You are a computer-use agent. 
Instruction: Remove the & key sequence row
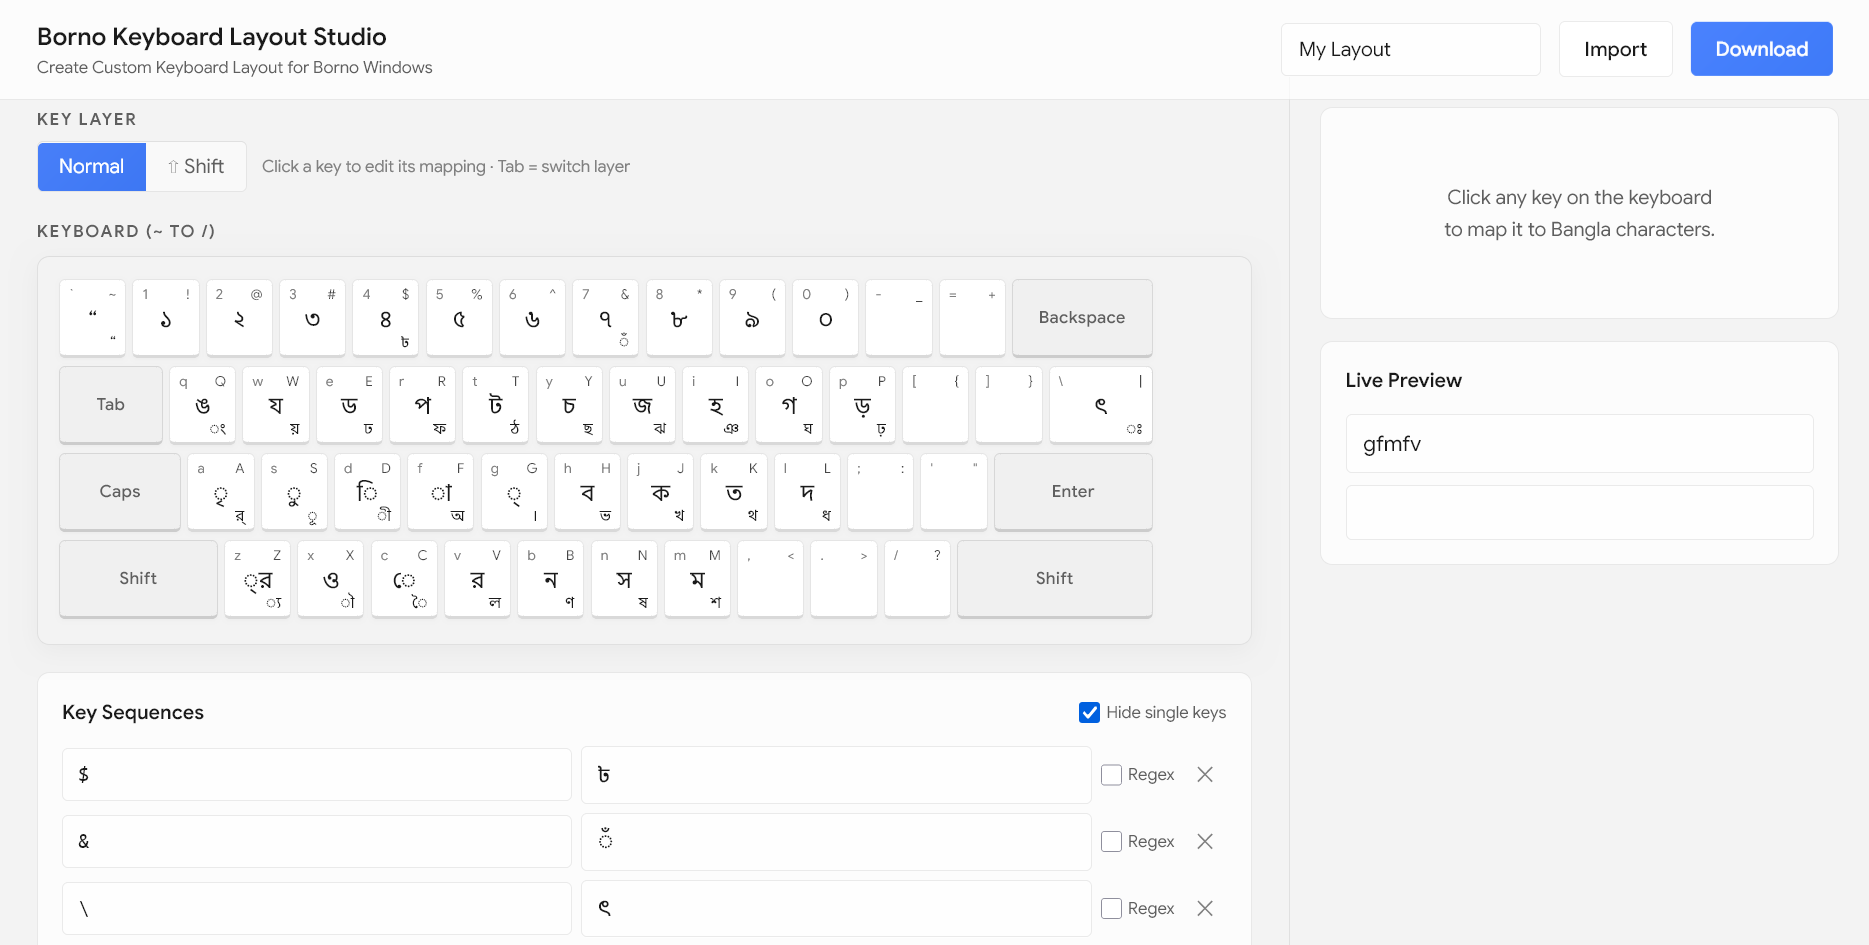click(1205, 842)
